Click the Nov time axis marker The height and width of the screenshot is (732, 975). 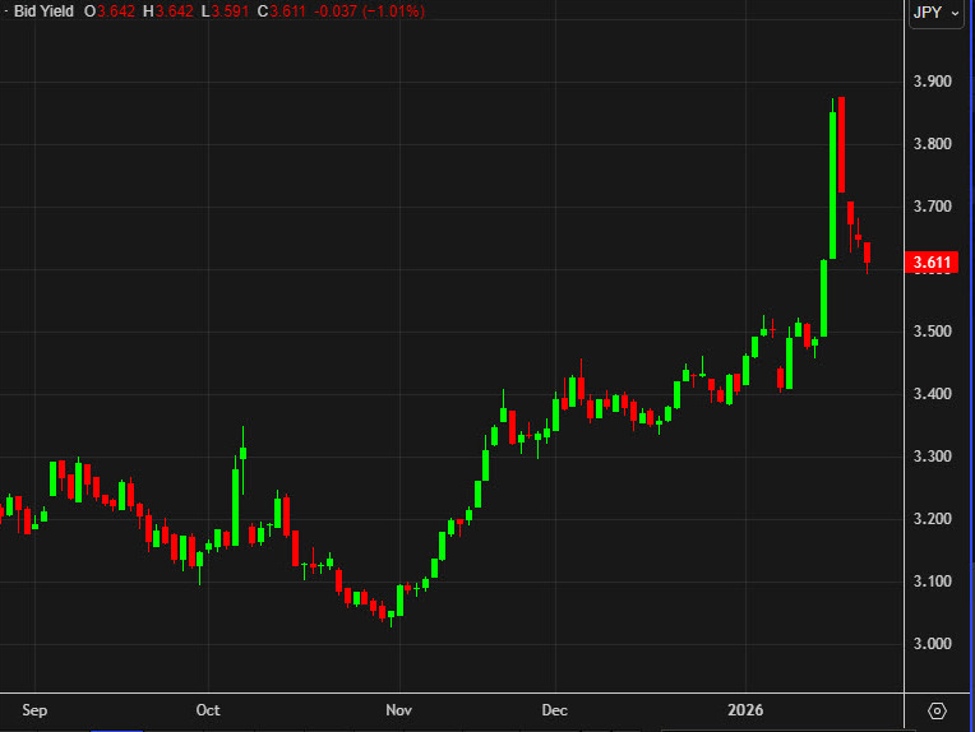tap(399, 711)
